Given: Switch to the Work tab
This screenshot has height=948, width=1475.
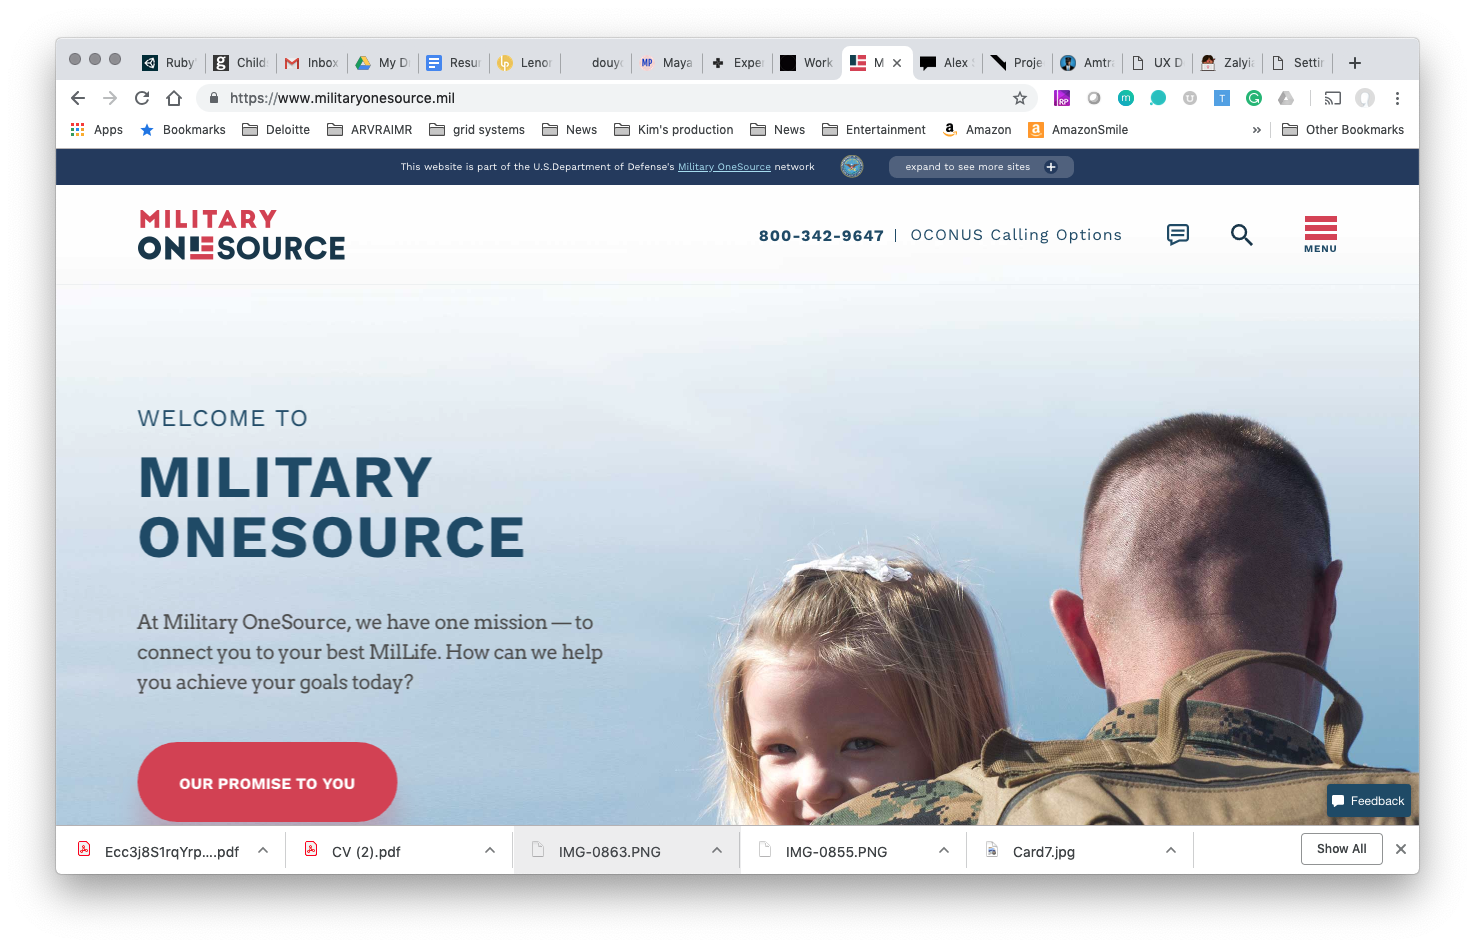Looking at the screenshot, I should pyautogui.click(x=807, y=63).
